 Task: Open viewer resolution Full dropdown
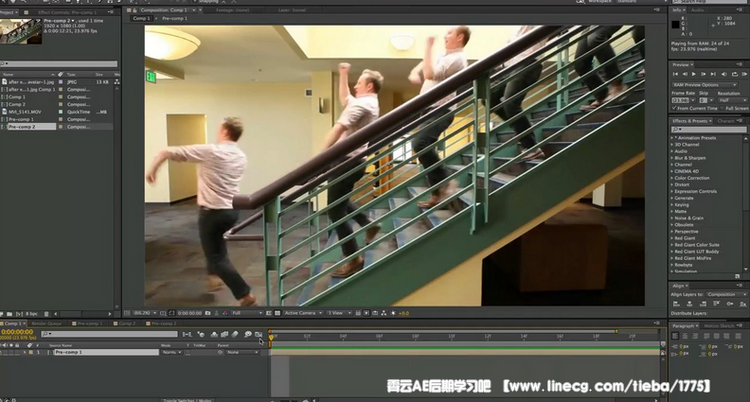click(247, 313)
